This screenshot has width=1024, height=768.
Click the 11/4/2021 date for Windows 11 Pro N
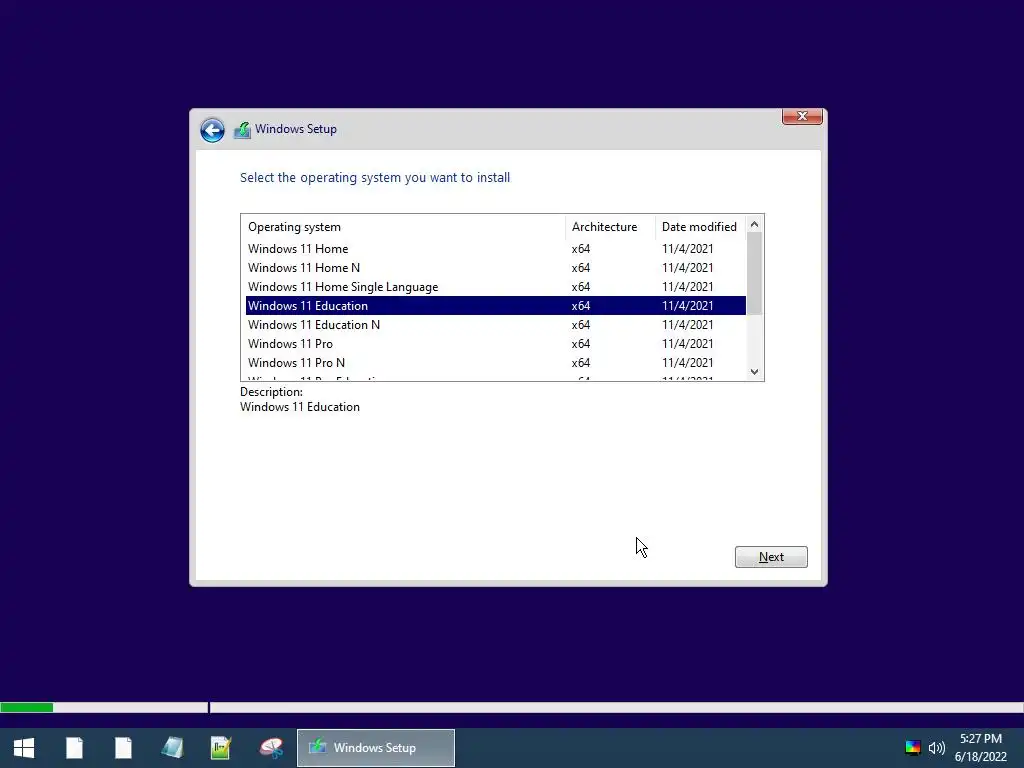tap(688, 362)
